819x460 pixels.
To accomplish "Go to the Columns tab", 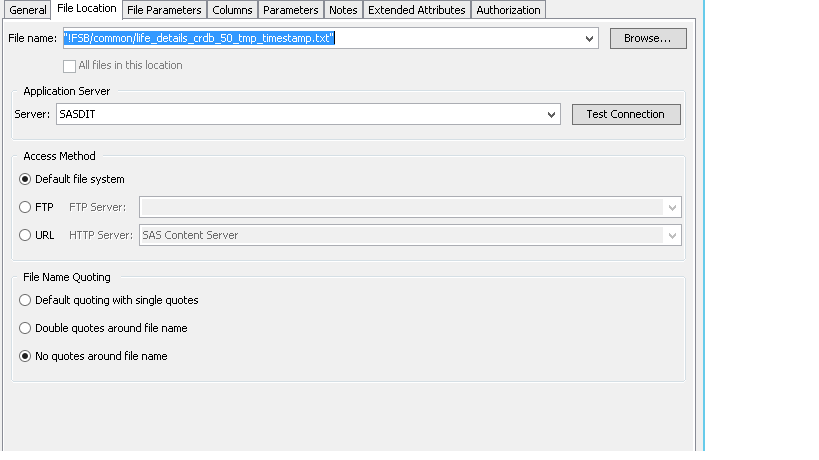I will pos(232,10).
